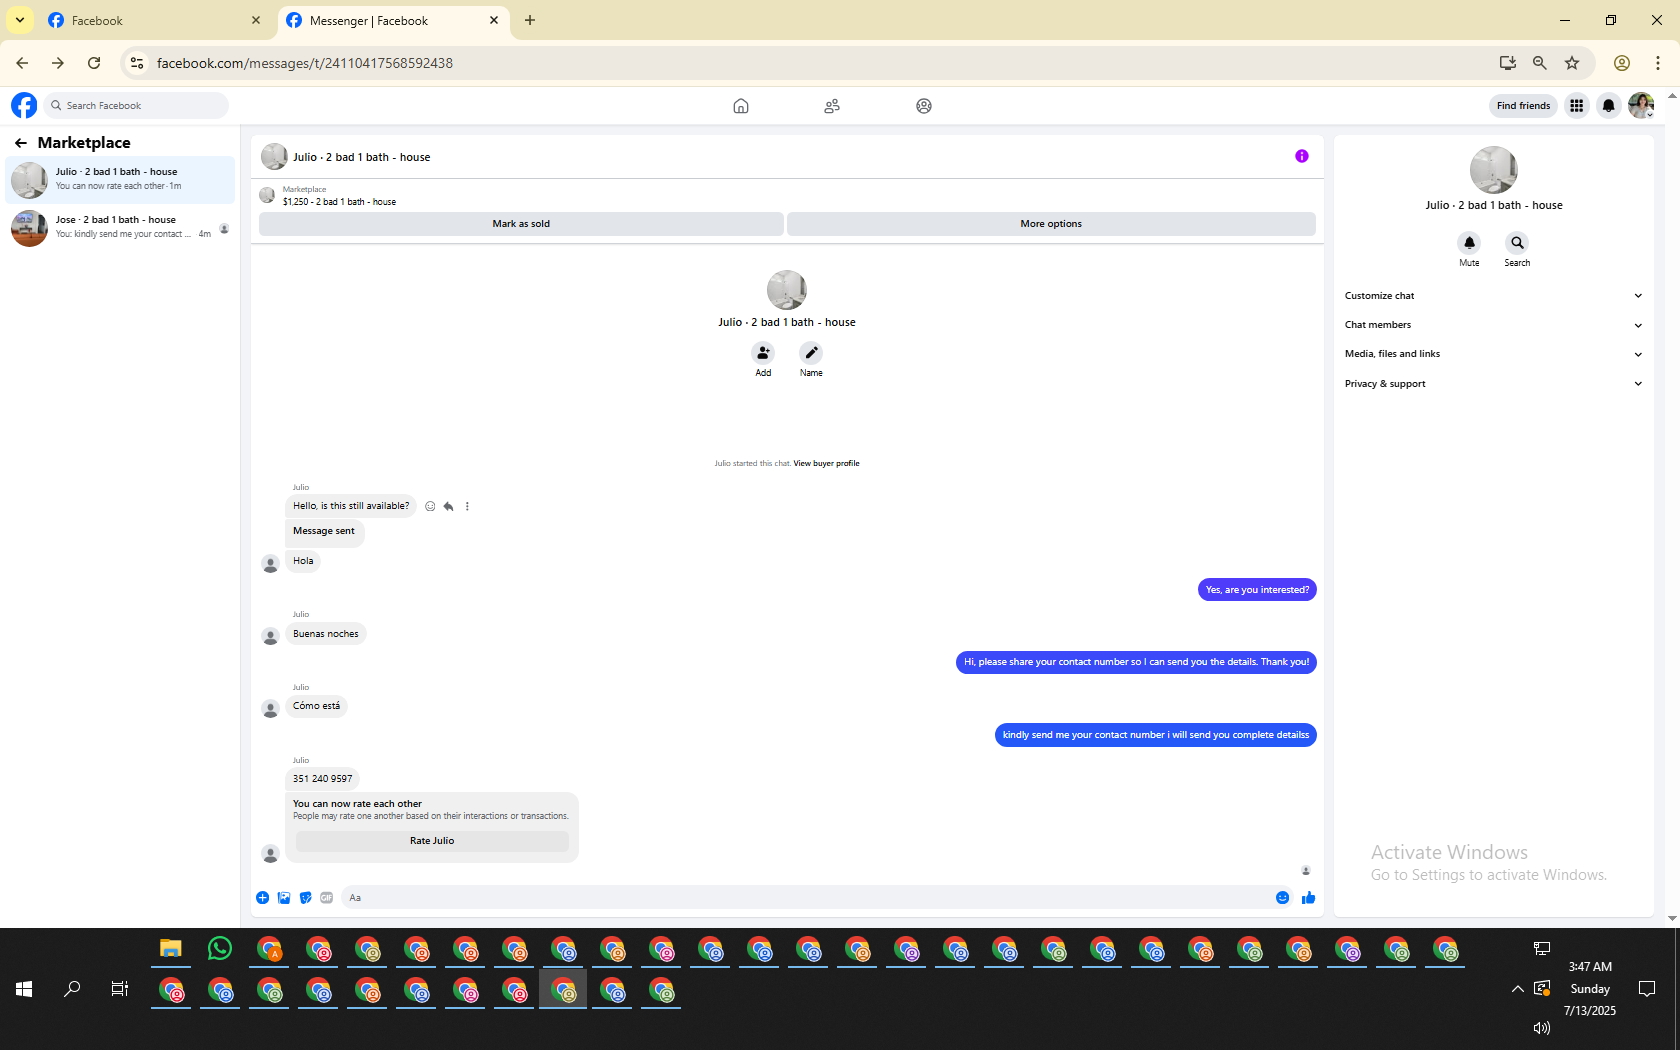Focus the Search Facebook field
Viewport: 1680px width, 1050px height.
coord(136,106)
